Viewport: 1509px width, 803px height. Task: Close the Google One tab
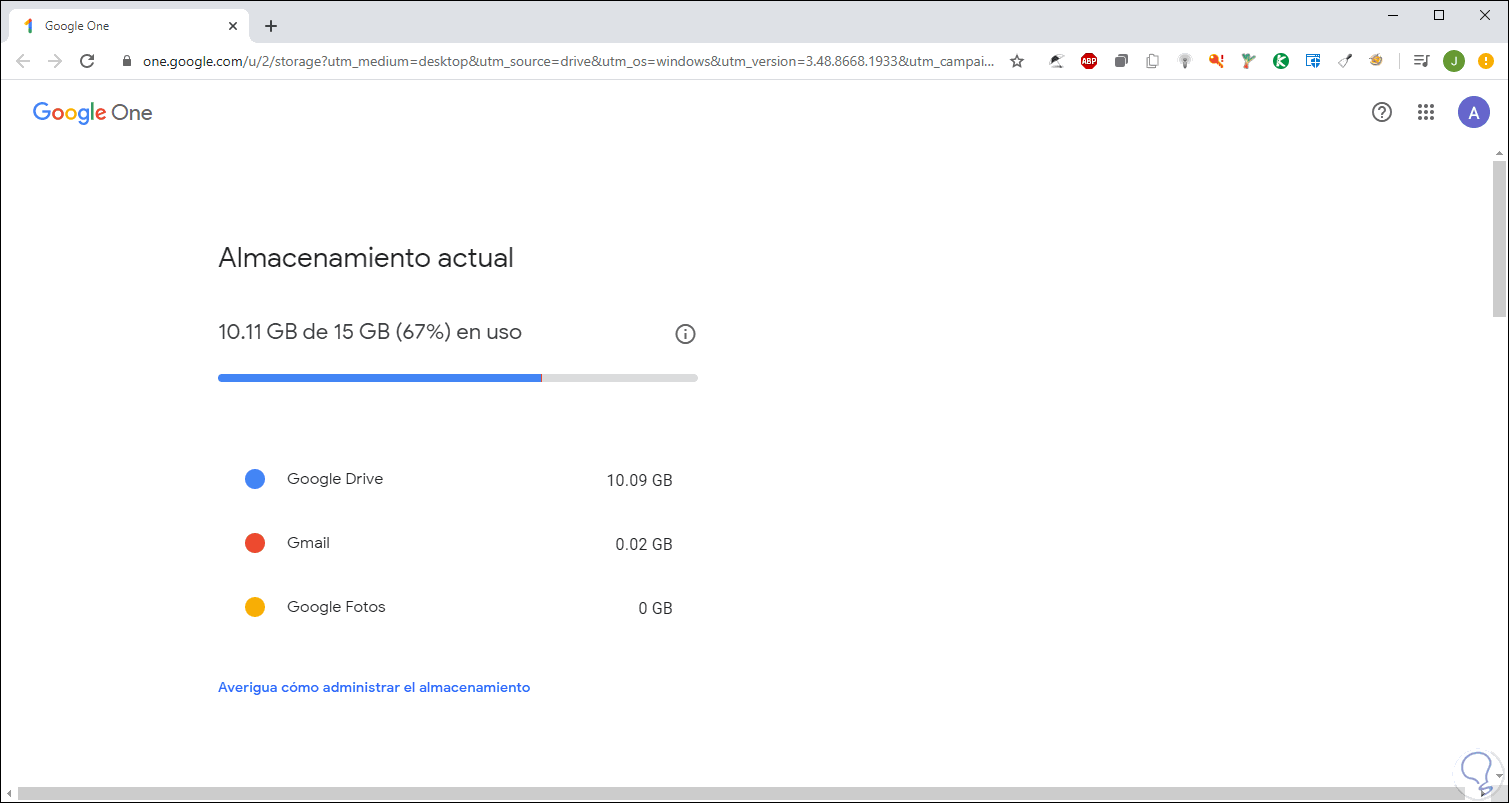pyautogui.click(x=232, y=26)
